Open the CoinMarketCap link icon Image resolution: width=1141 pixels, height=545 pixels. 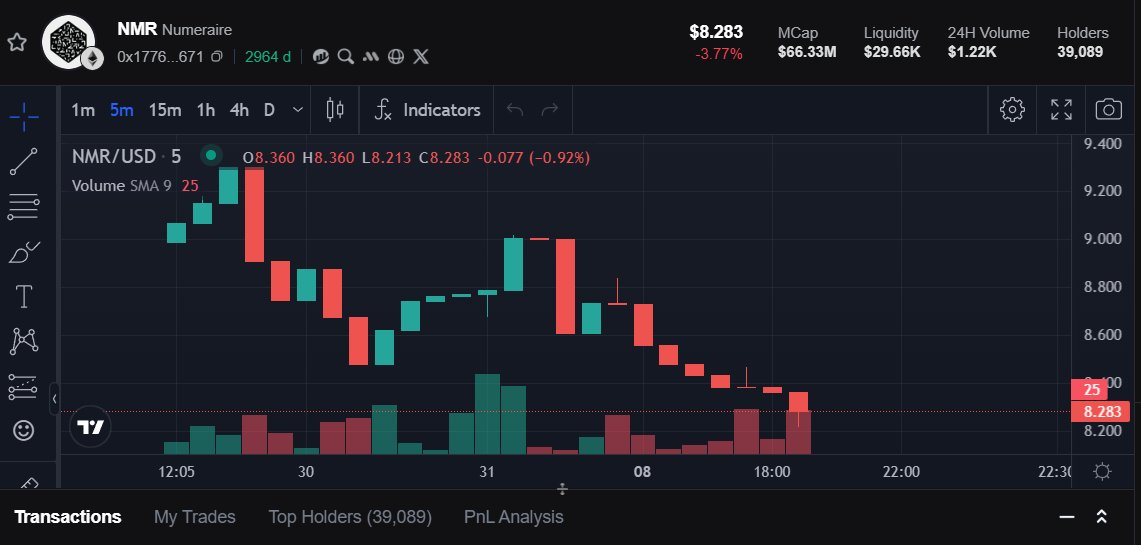370,57
